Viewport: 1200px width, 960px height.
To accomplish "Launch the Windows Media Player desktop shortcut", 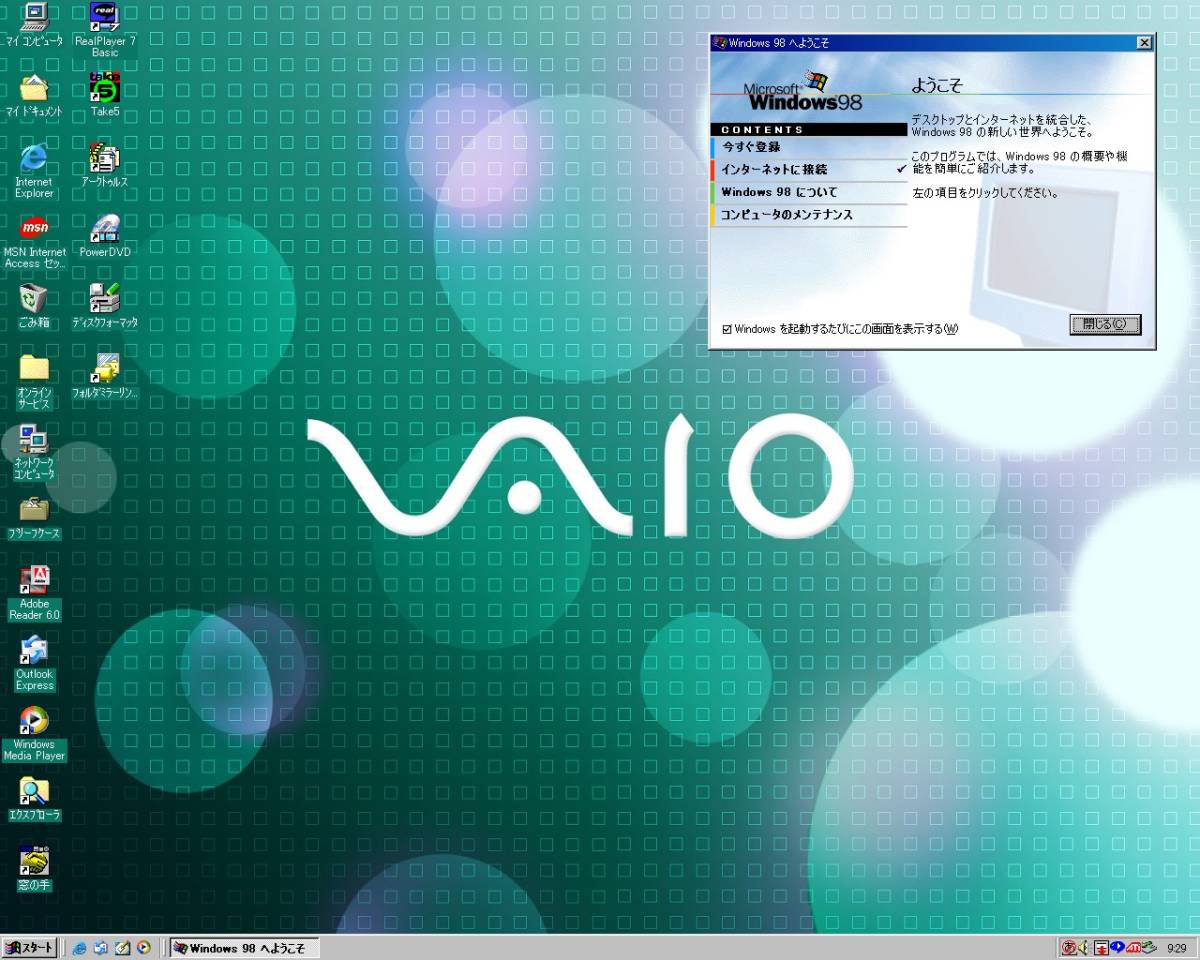I will click(34, 733).
